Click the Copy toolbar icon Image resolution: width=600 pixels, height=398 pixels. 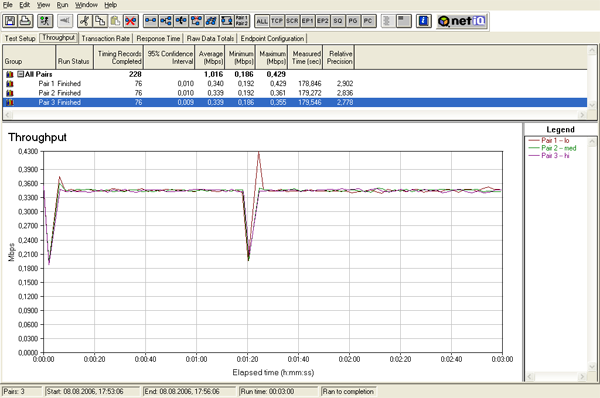(100, 21)
